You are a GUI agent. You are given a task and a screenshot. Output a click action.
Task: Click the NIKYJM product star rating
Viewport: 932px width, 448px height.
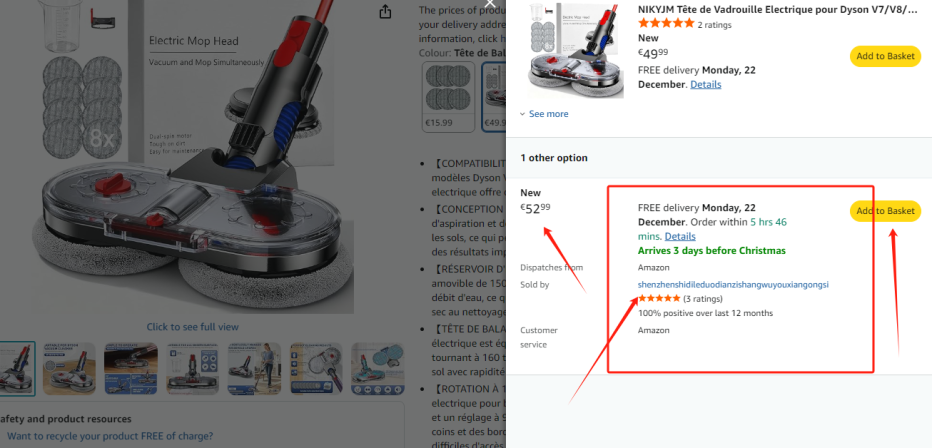(x=666, y=24)
